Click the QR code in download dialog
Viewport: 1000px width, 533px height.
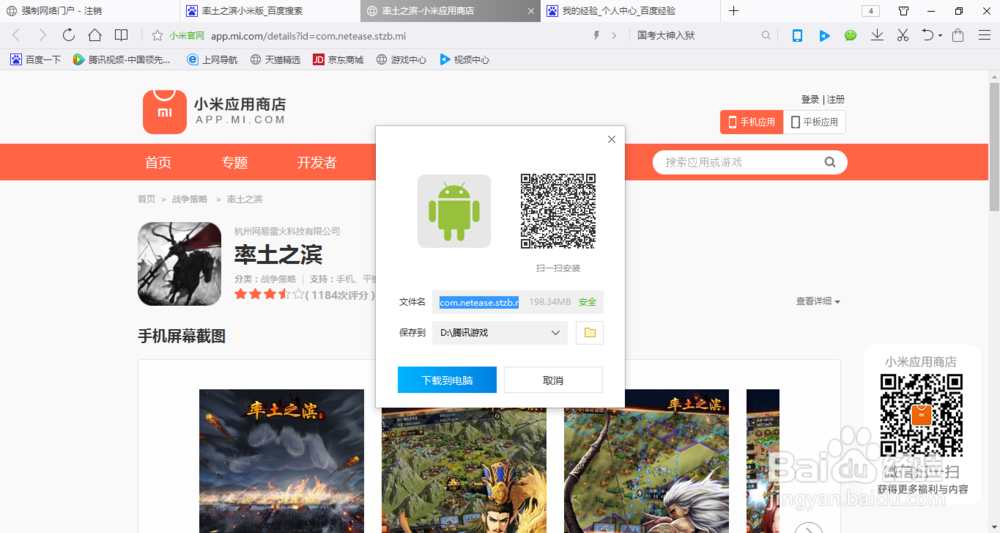[x=558, y=211]
